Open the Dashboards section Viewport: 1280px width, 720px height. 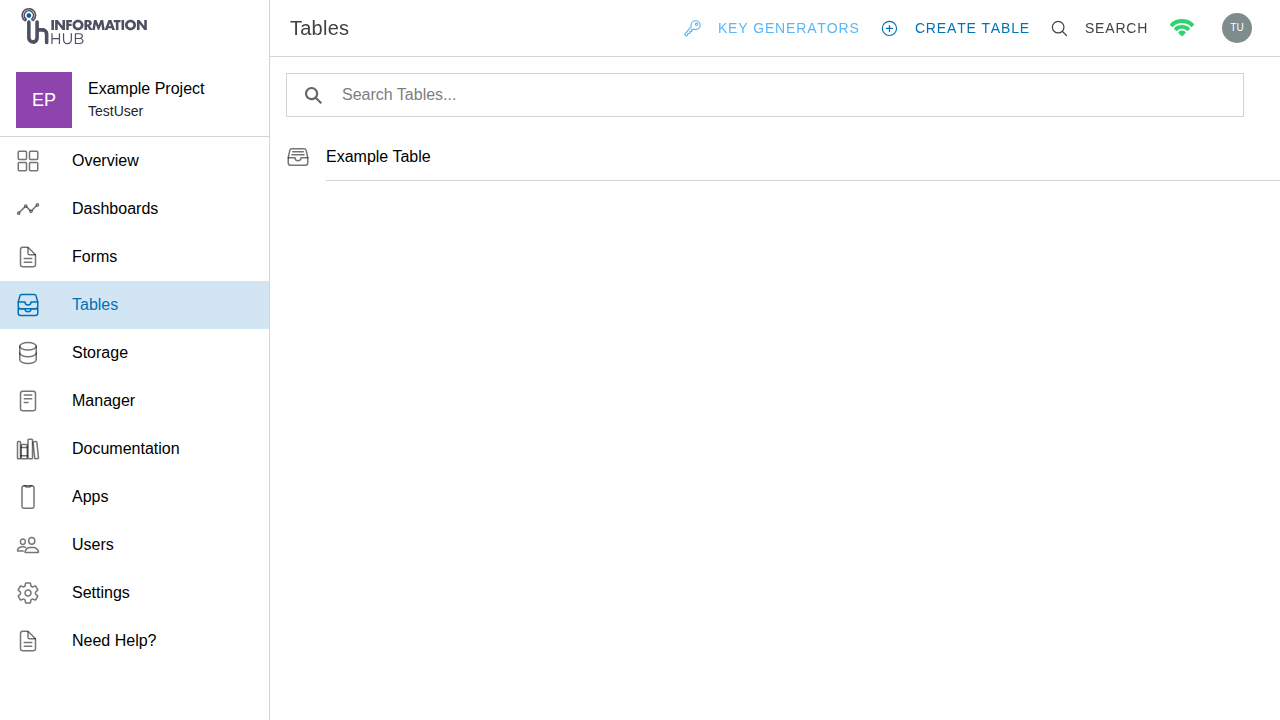[115, 209]
